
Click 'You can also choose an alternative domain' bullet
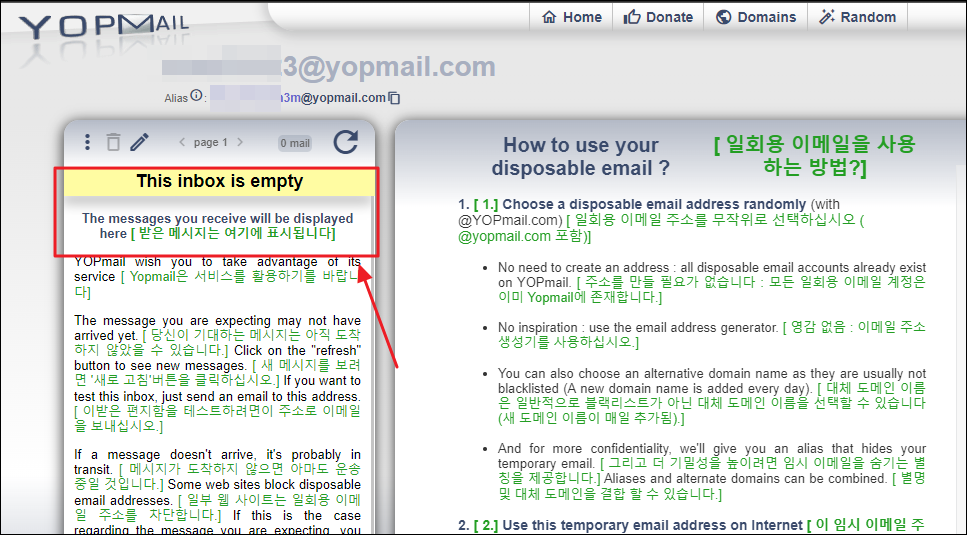pos(712,396)
